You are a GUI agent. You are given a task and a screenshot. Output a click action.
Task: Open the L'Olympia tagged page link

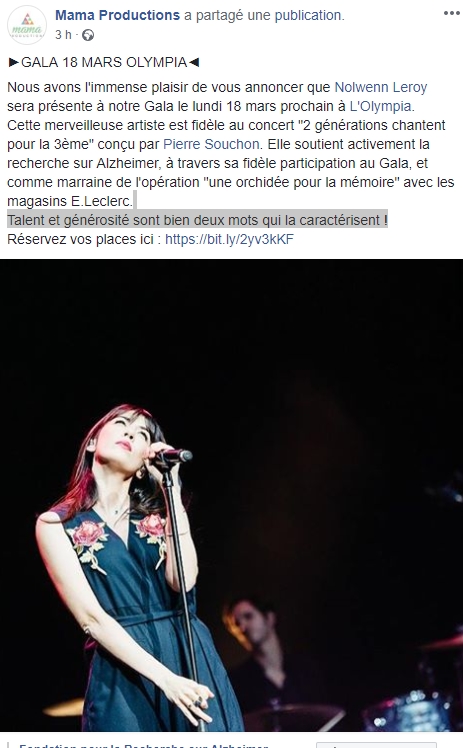[381, 106]
